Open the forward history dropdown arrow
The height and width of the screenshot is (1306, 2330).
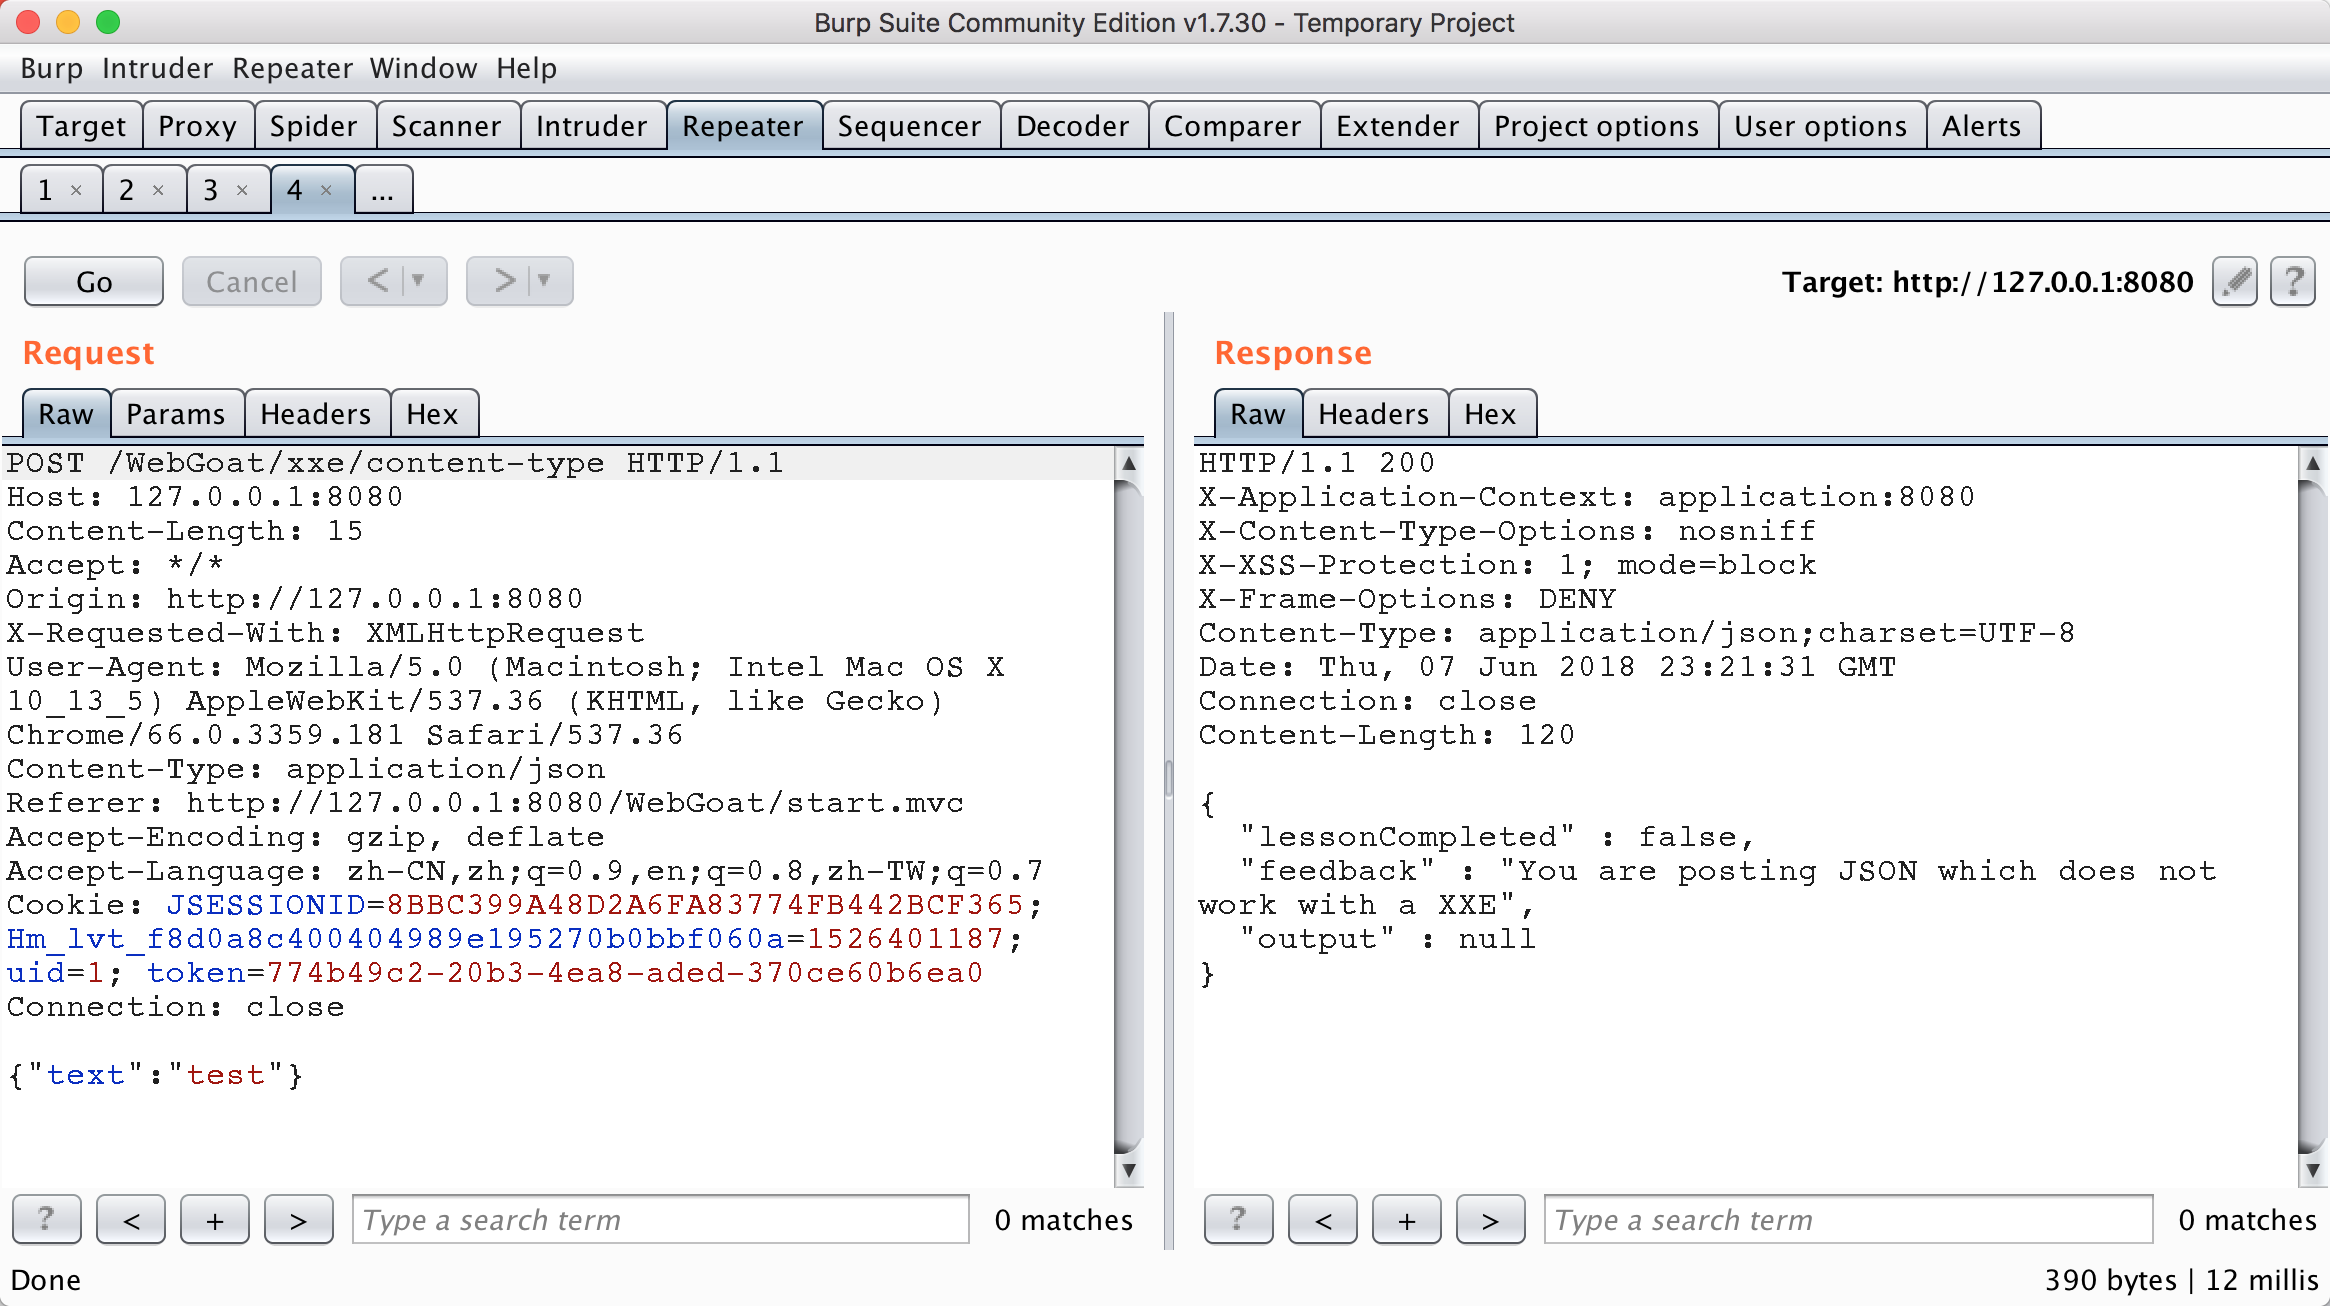[546, 281]
